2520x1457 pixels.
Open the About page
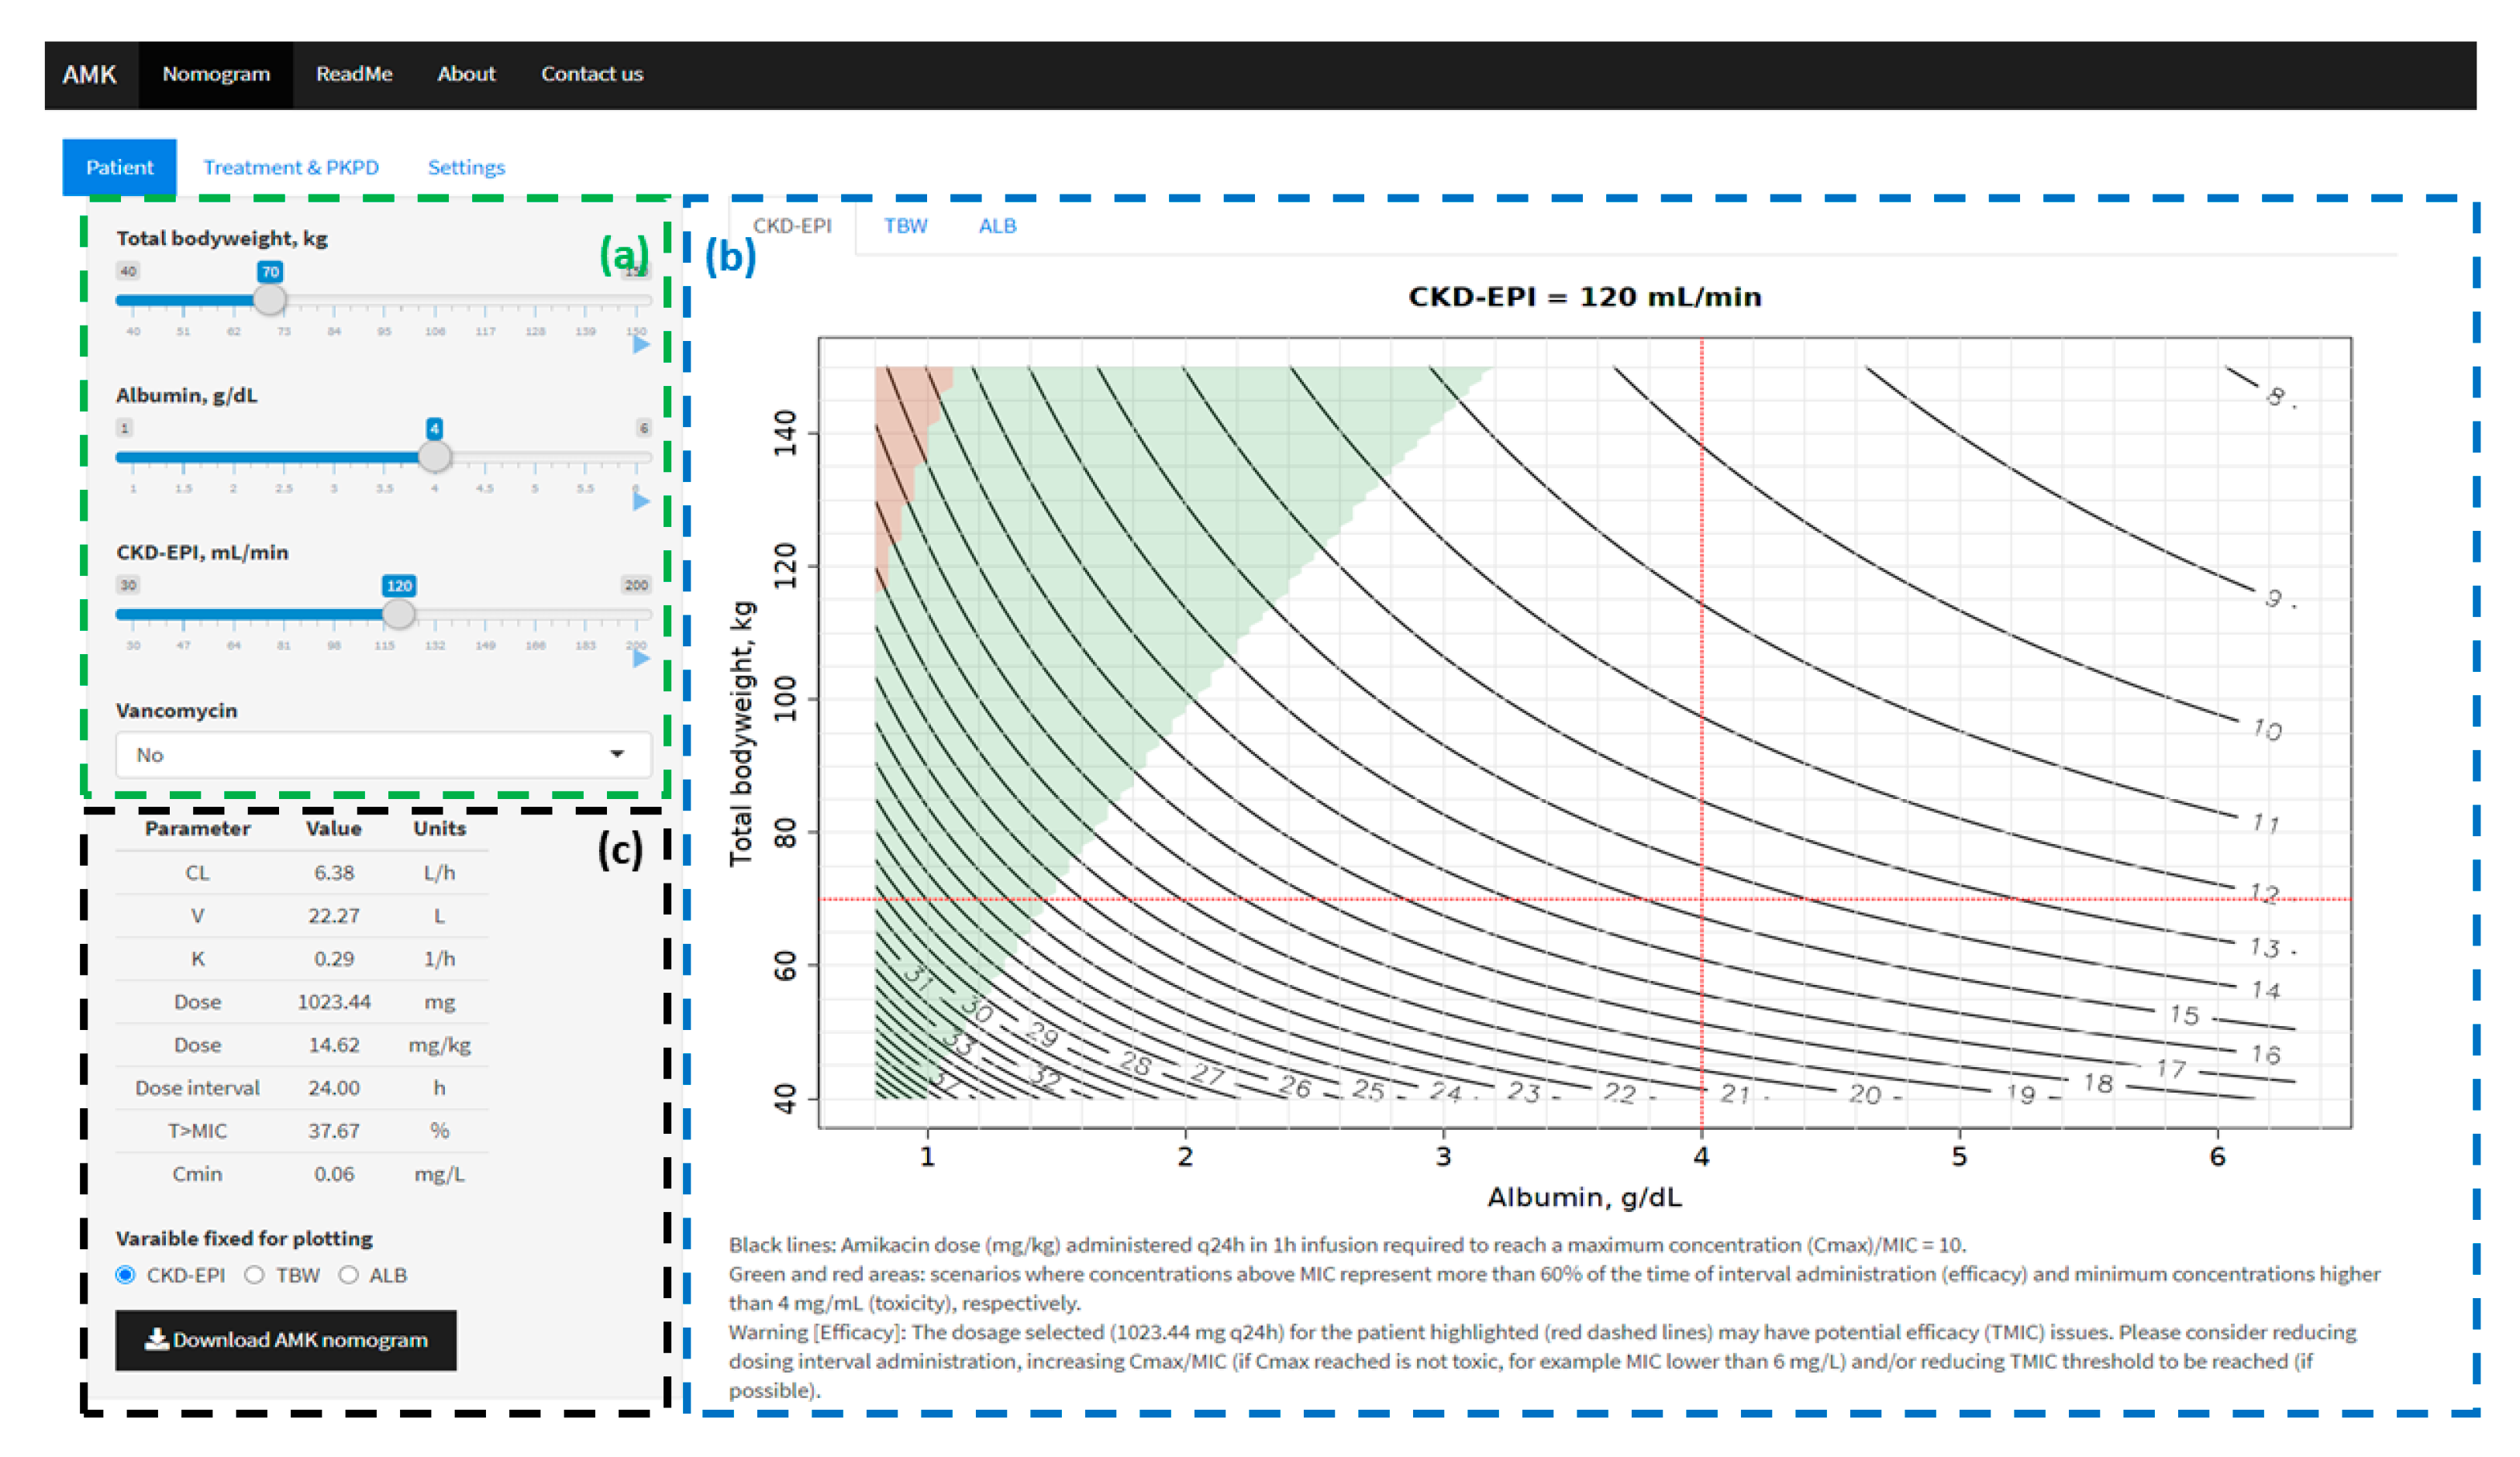pyautogui.click(x=466, y=75)
